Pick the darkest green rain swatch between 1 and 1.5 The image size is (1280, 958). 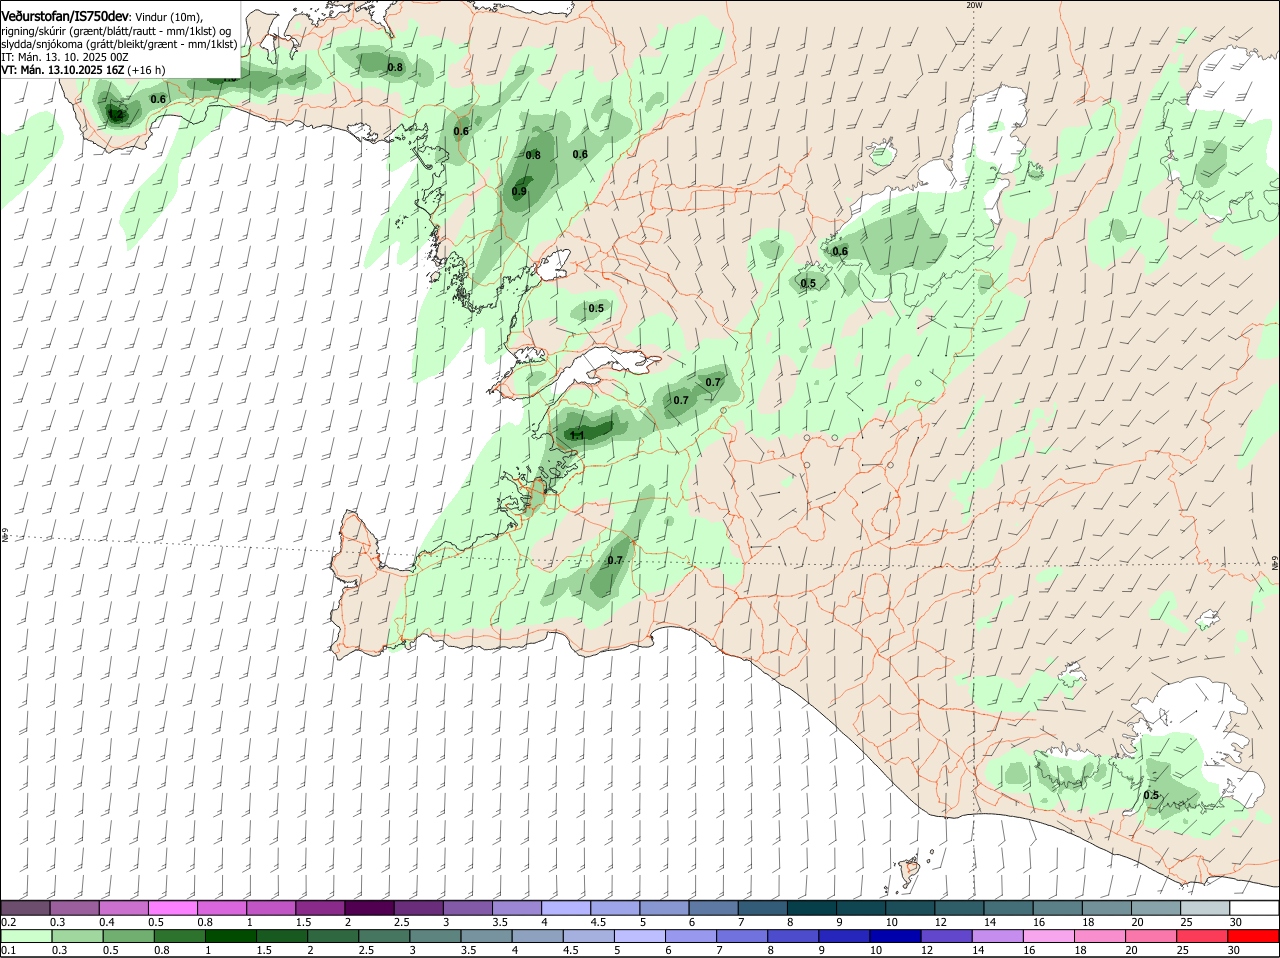coord(230,936)
